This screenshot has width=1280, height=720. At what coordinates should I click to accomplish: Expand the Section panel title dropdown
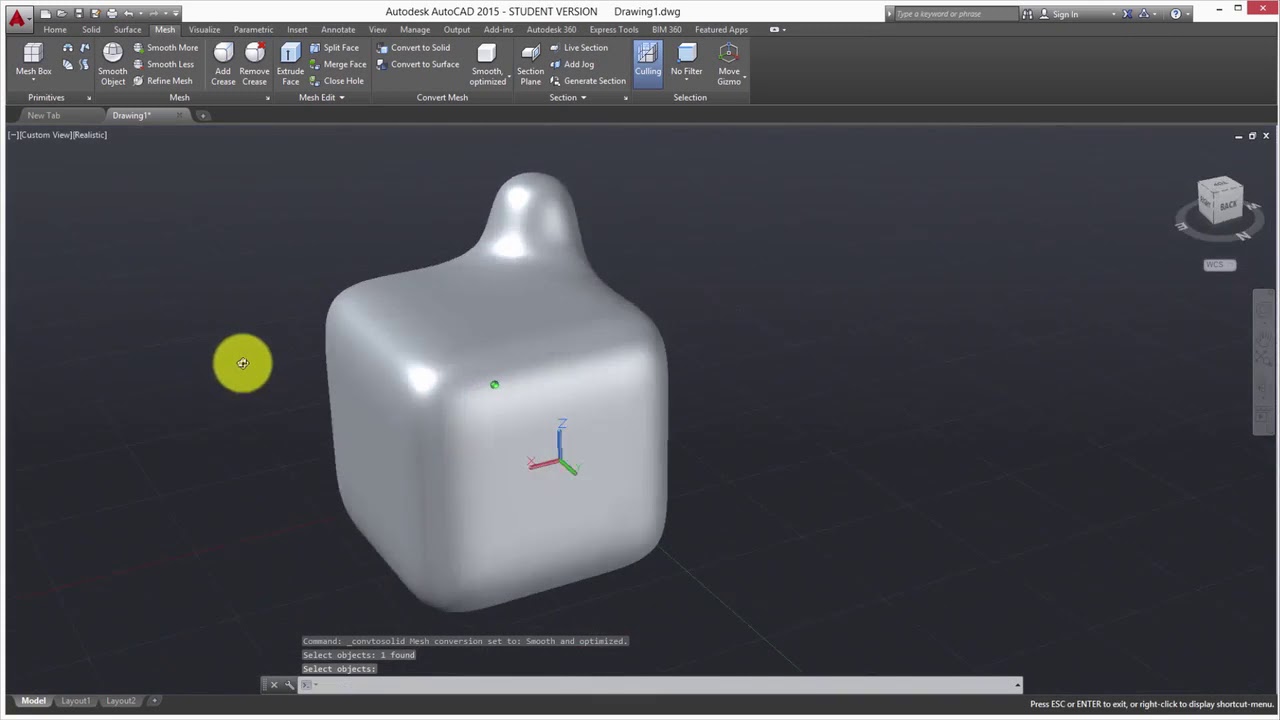[x=568, y=98]
